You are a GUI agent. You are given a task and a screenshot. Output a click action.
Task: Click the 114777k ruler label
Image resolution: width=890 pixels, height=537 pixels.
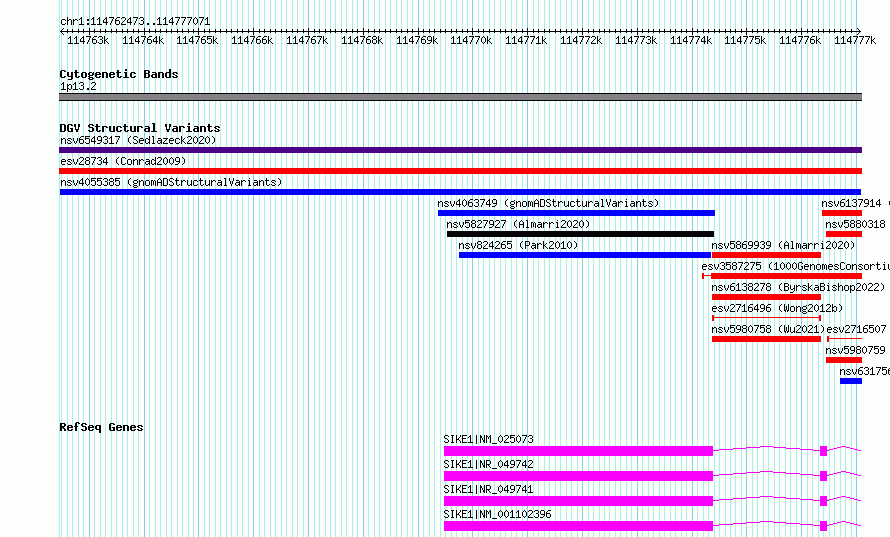click(x=855, y=41)
